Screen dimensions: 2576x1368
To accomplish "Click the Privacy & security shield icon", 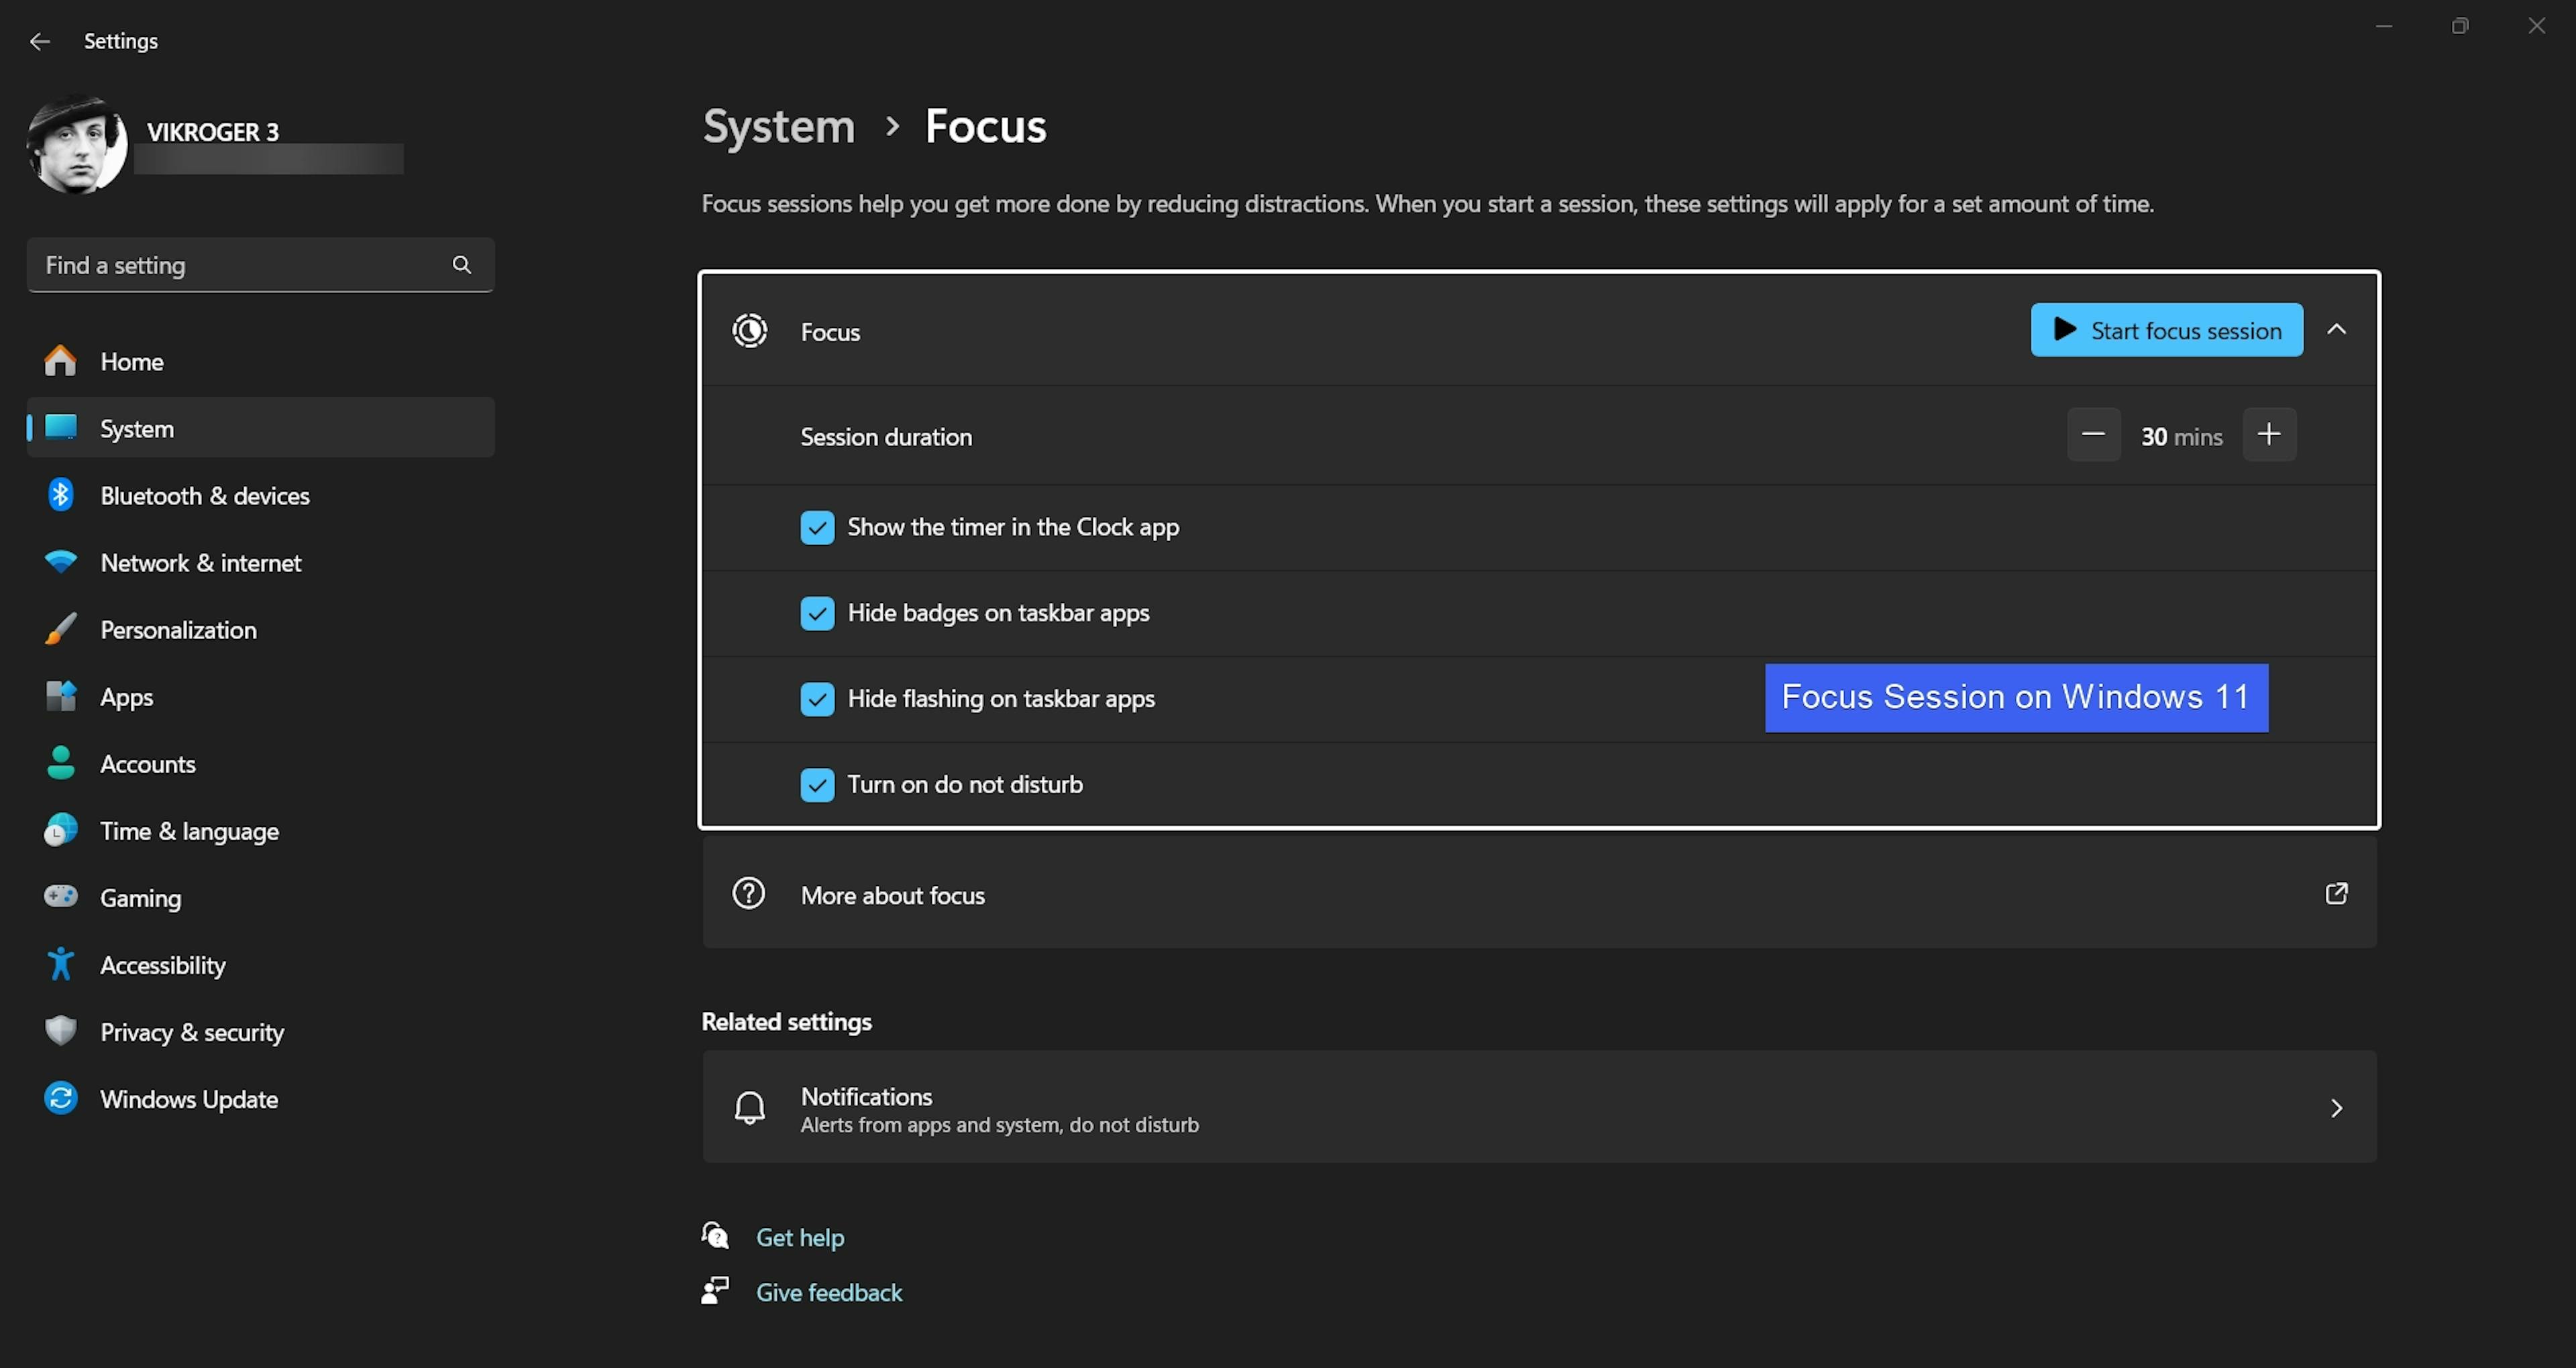I will point(61,1031).
